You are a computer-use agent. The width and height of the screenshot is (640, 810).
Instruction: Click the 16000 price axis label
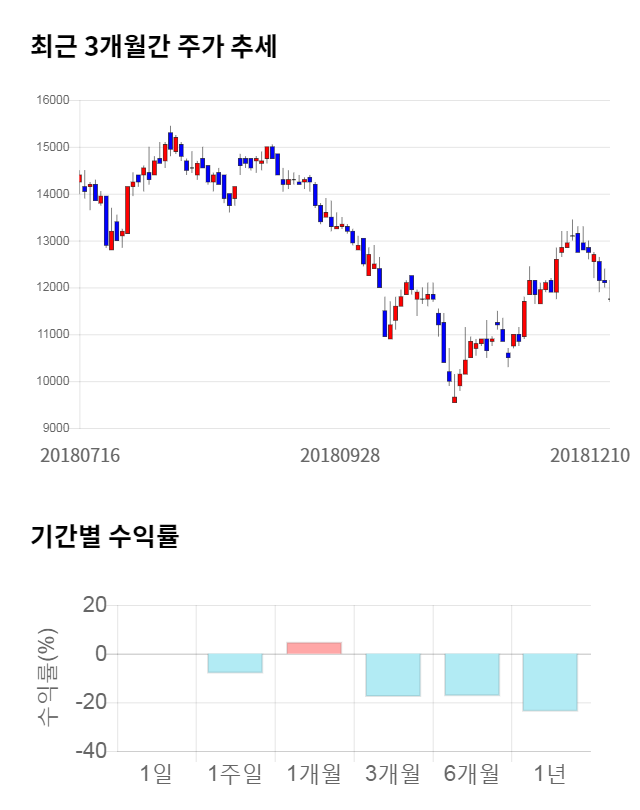54,100
